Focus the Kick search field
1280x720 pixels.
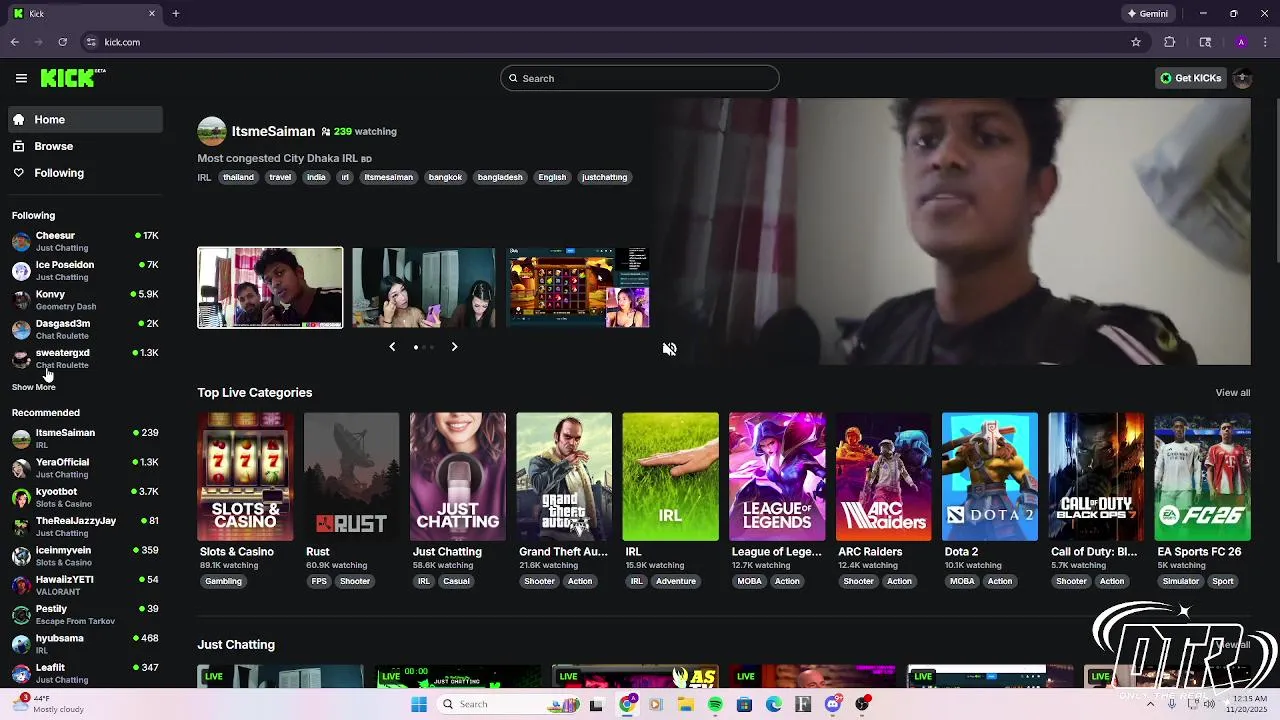pos(640,78)
